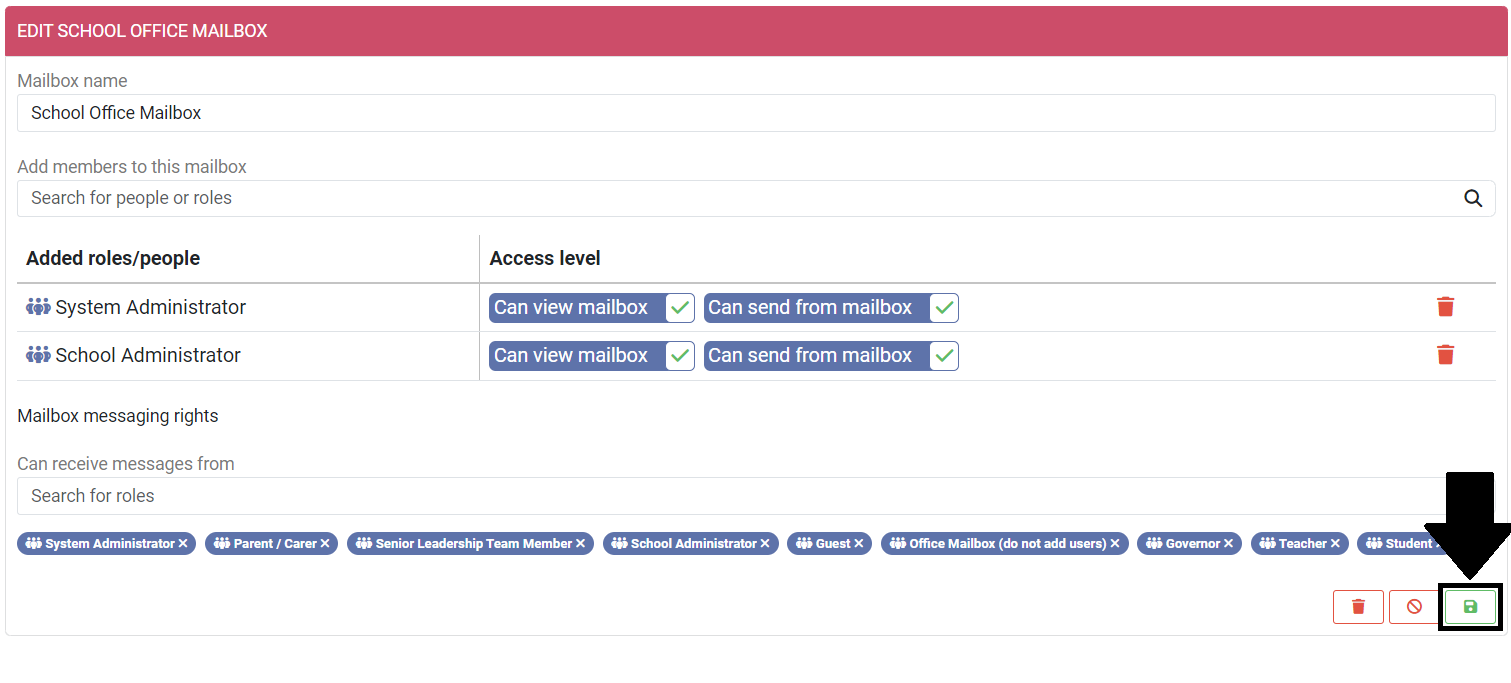Image resolution: width=1511 pixels, height=683 pixels.
Task: Remove the Parent / Carer role tag
Action: pos(325,544)
